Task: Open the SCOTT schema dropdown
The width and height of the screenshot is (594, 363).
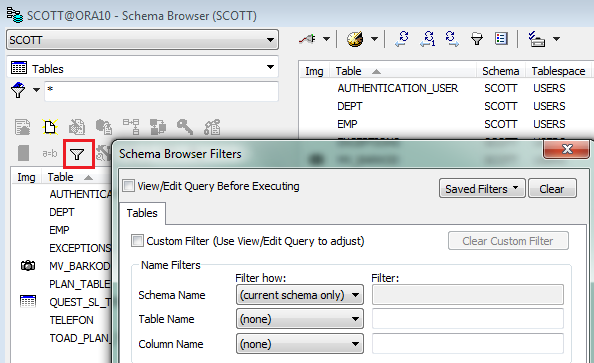Action: (142, 40)
